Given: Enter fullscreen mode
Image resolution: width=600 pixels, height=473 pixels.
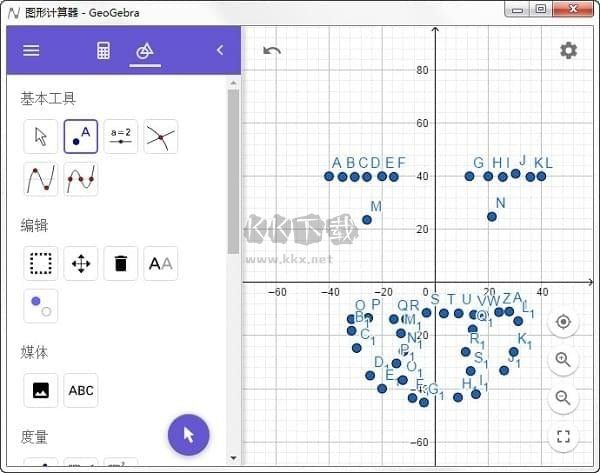Looking at the screenshot, I should [563, 436].
